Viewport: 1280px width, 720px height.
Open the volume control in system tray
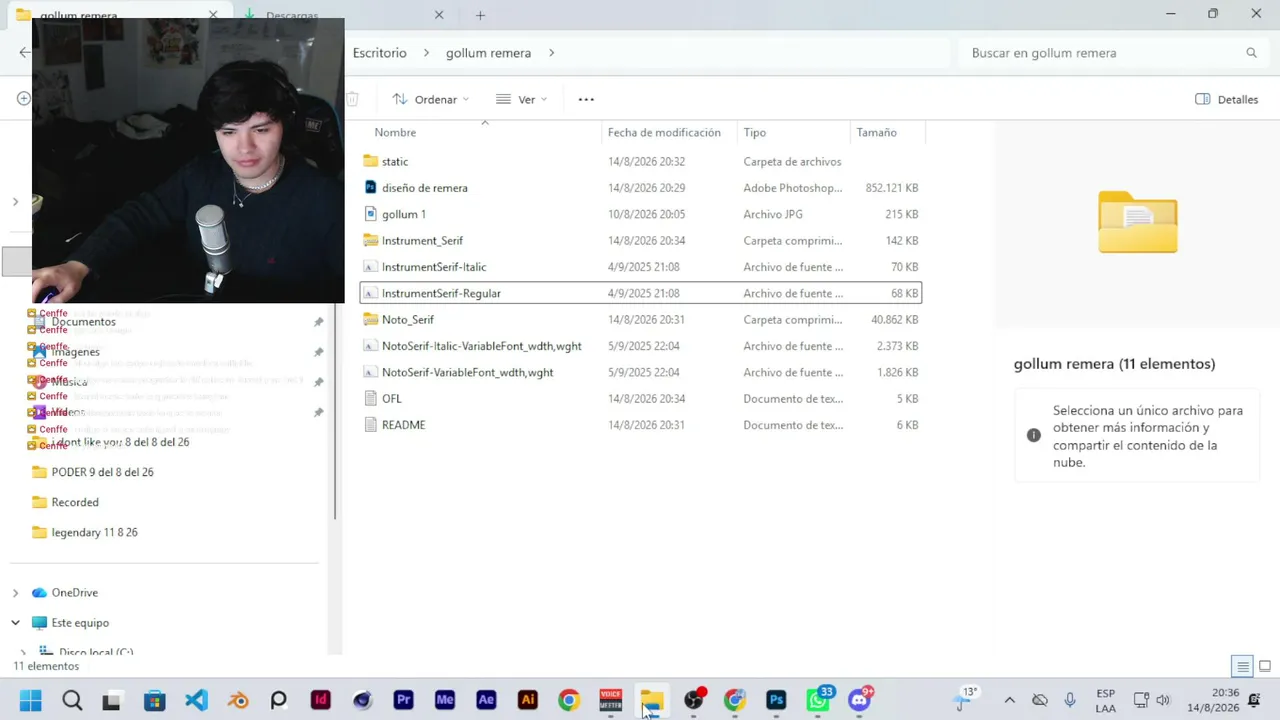pos(1163,700)
